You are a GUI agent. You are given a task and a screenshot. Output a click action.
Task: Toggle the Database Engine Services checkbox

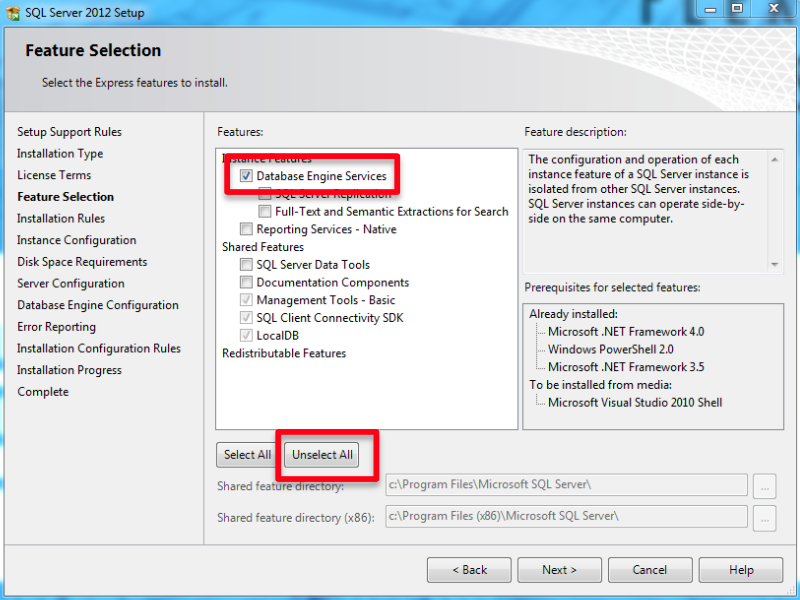pyautogui.click(x=247, y=176)
